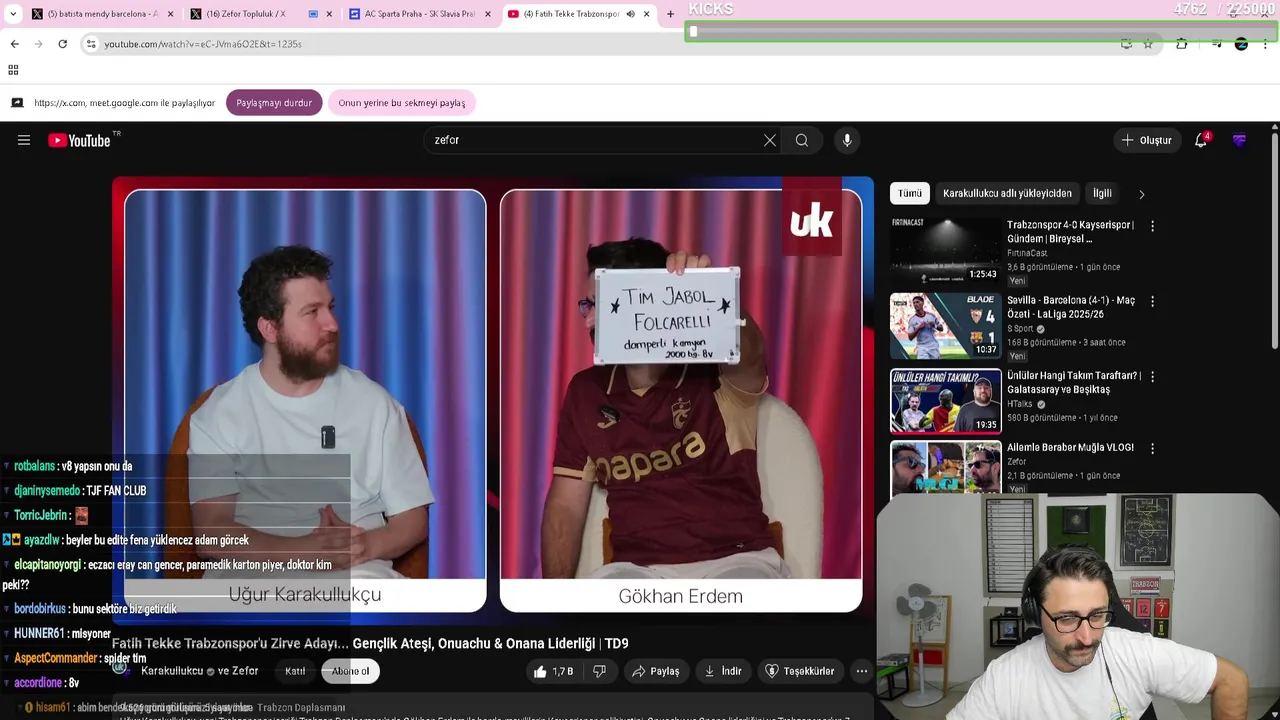
Task: Click the address bar URL
Action: (x=203, y=44)
